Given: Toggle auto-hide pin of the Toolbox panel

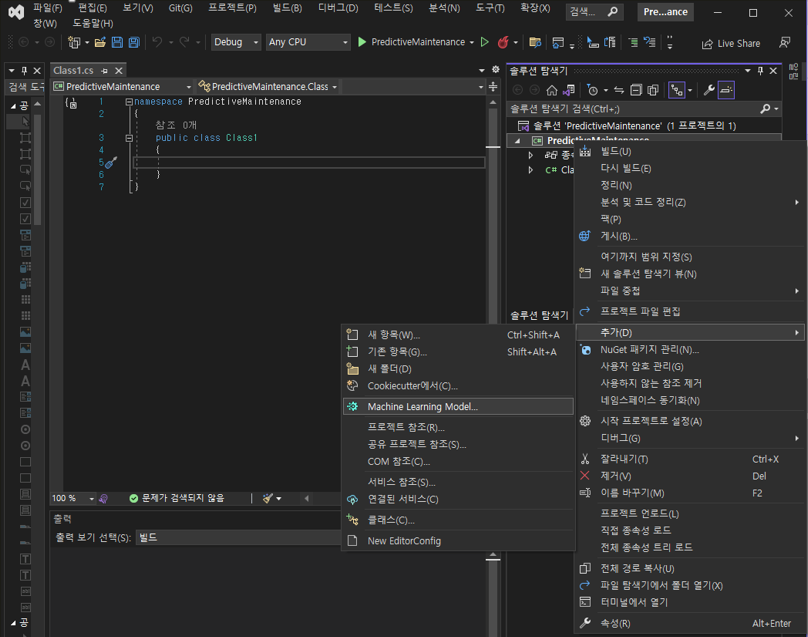Looking at the screenshot, I should click(24, 71).
